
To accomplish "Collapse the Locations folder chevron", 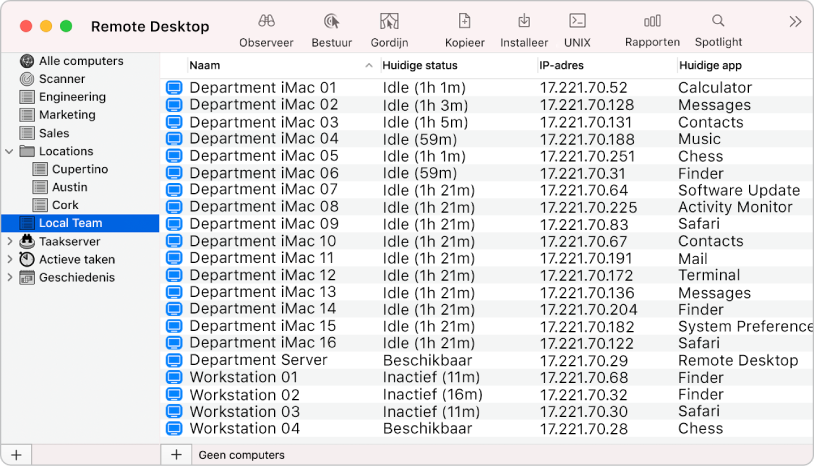I will point(9,152).
